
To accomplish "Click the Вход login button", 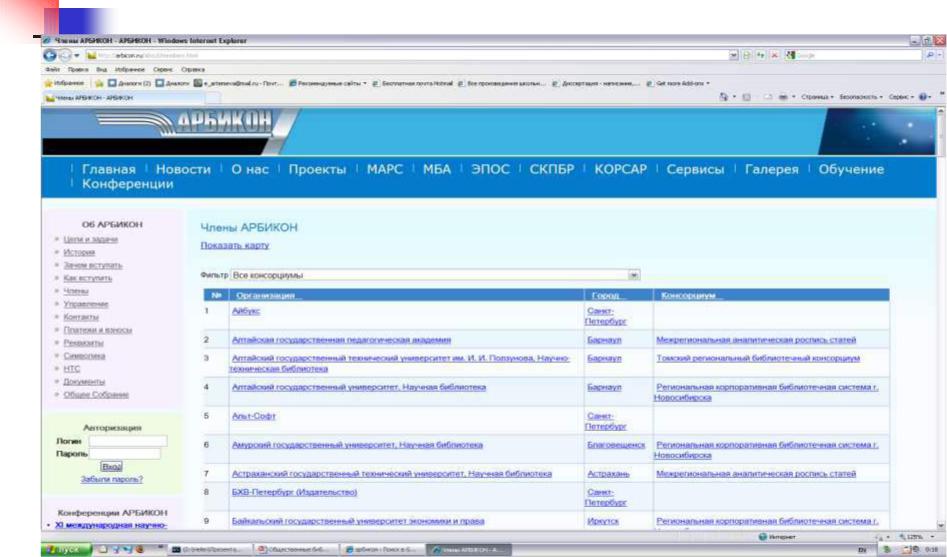I will click(x=112, y=466).
